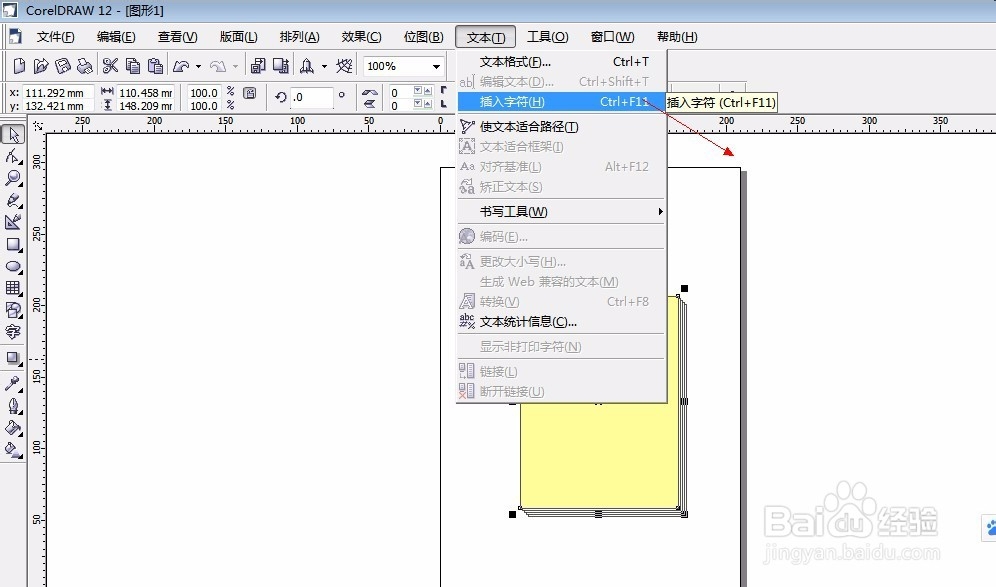Expand the application launcher dropdown arrow
Image resolution: width=996 pixels, height=587 pixels.
click(x=324, y=66)
